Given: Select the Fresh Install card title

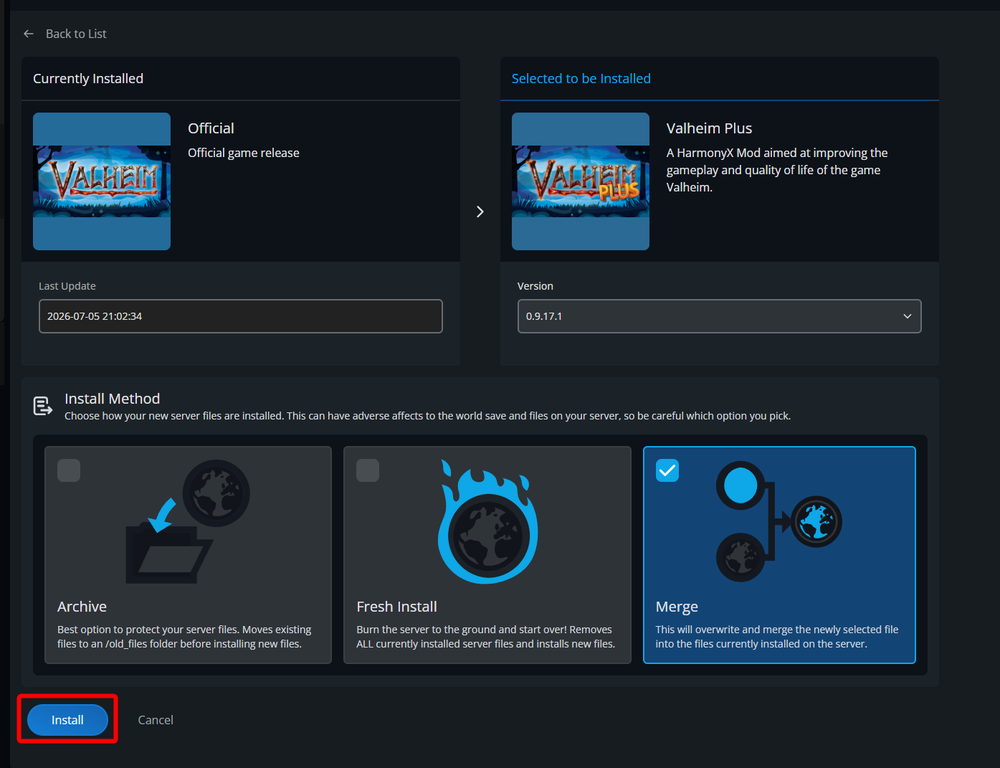Looking at the screenshot, I should pos(397,607).
